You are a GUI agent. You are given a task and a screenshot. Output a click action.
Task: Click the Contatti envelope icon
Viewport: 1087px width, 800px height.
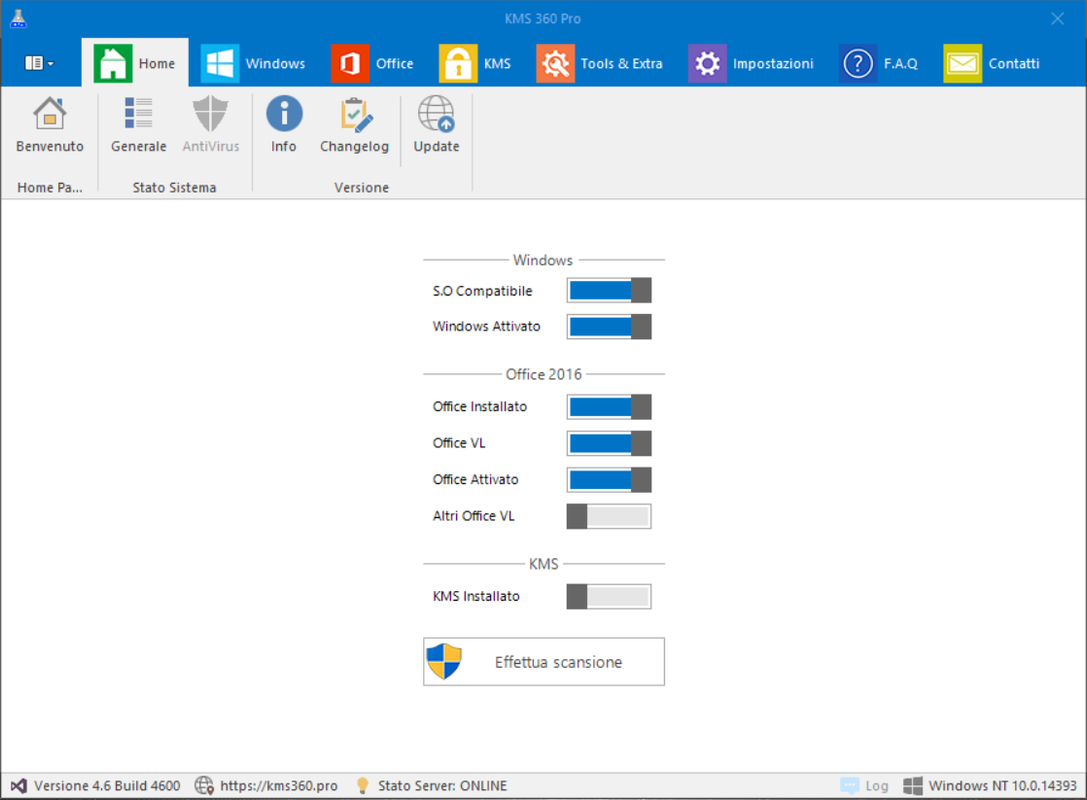click(963, 63)
